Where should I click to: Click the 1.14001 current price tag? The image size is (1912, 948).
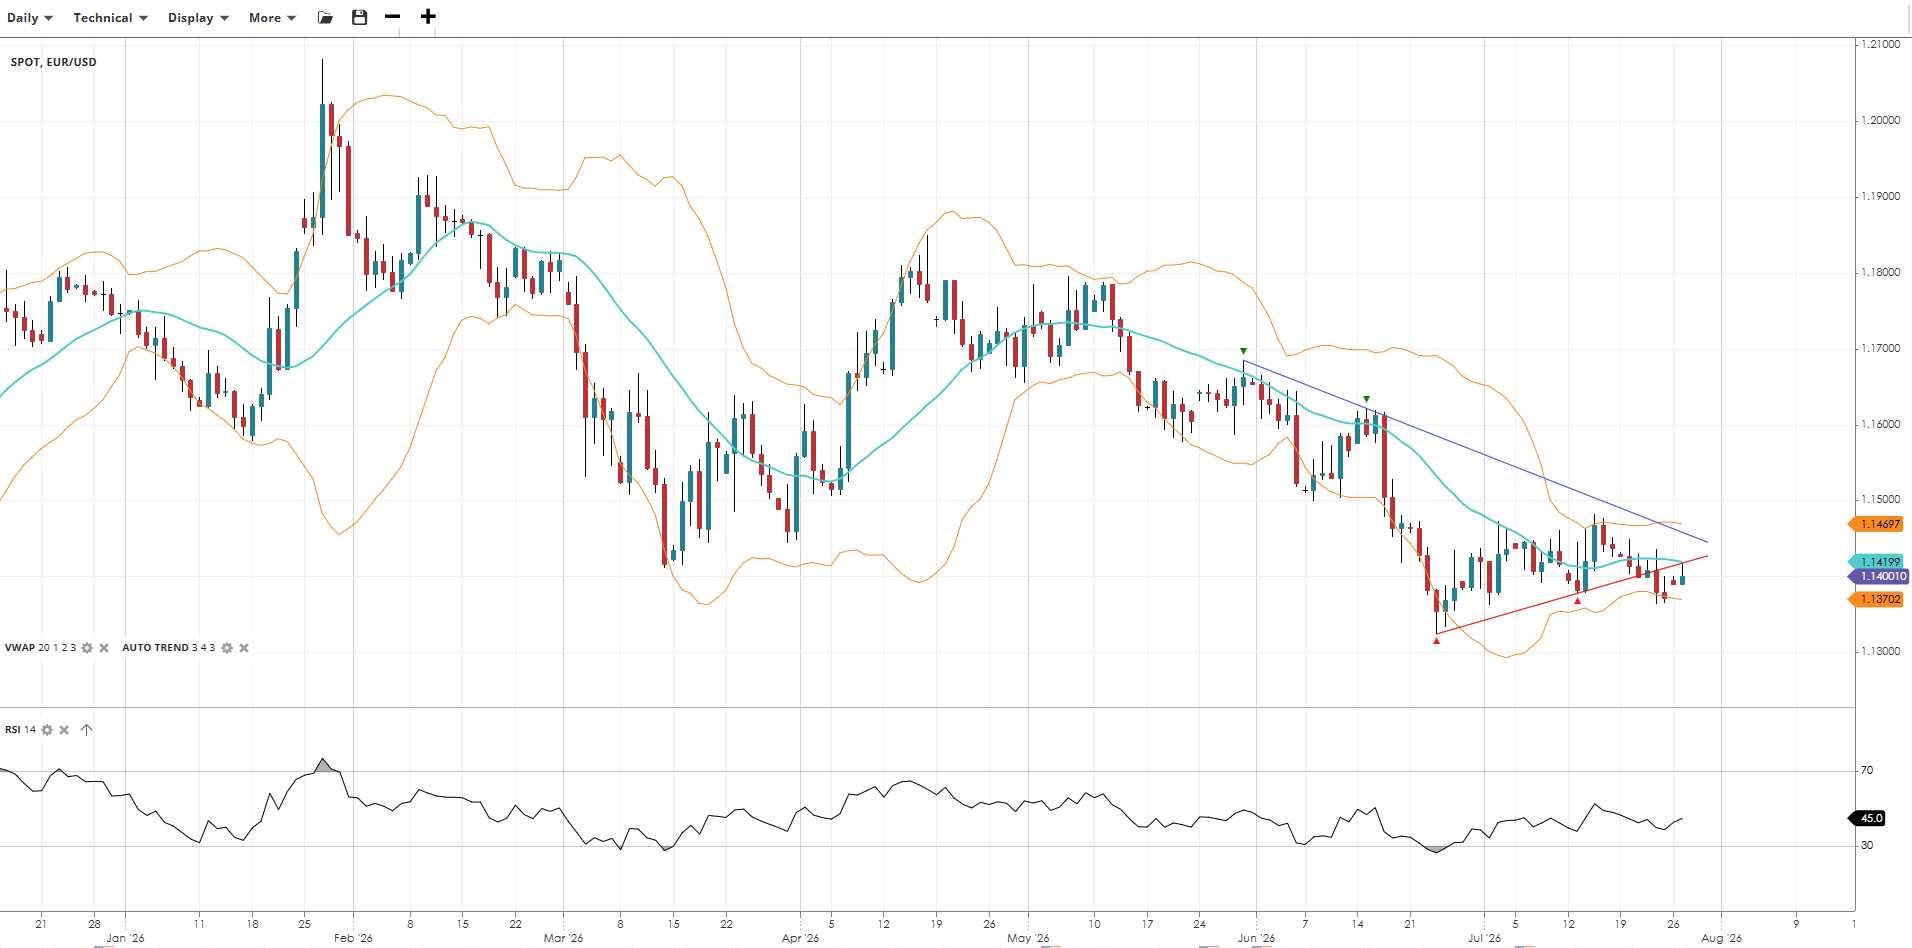(x=1880, y=576)
